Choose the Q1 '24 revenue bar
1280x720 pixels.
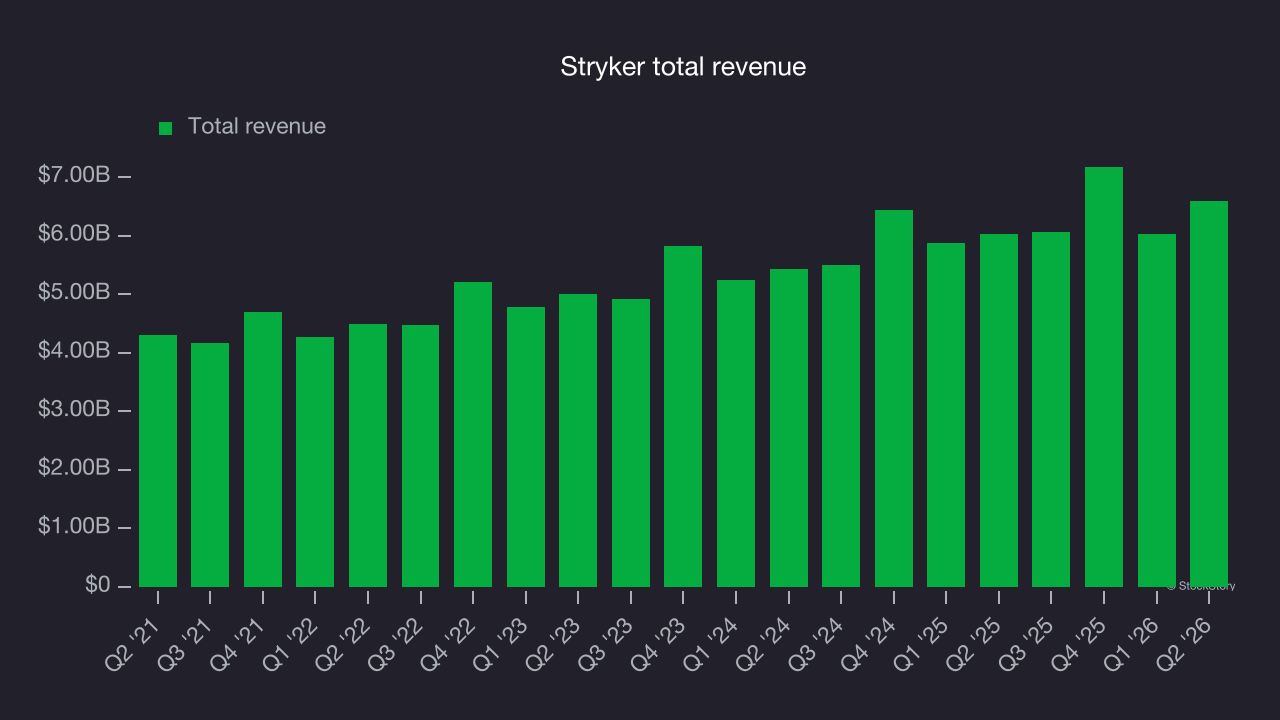coord(736,433)
